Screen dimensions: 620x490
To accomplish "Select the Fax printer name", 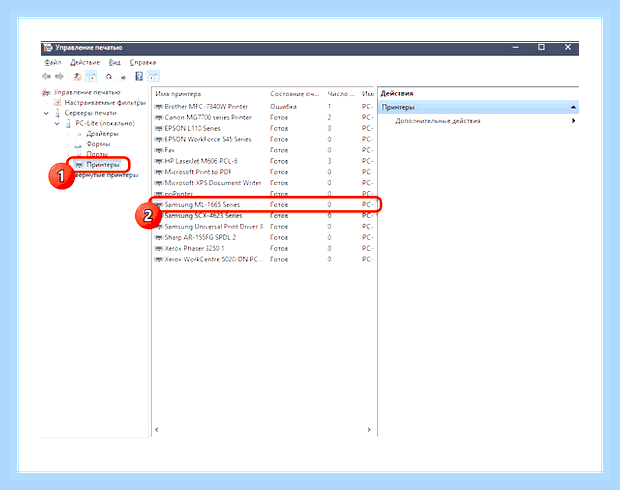I will (169, 150).
